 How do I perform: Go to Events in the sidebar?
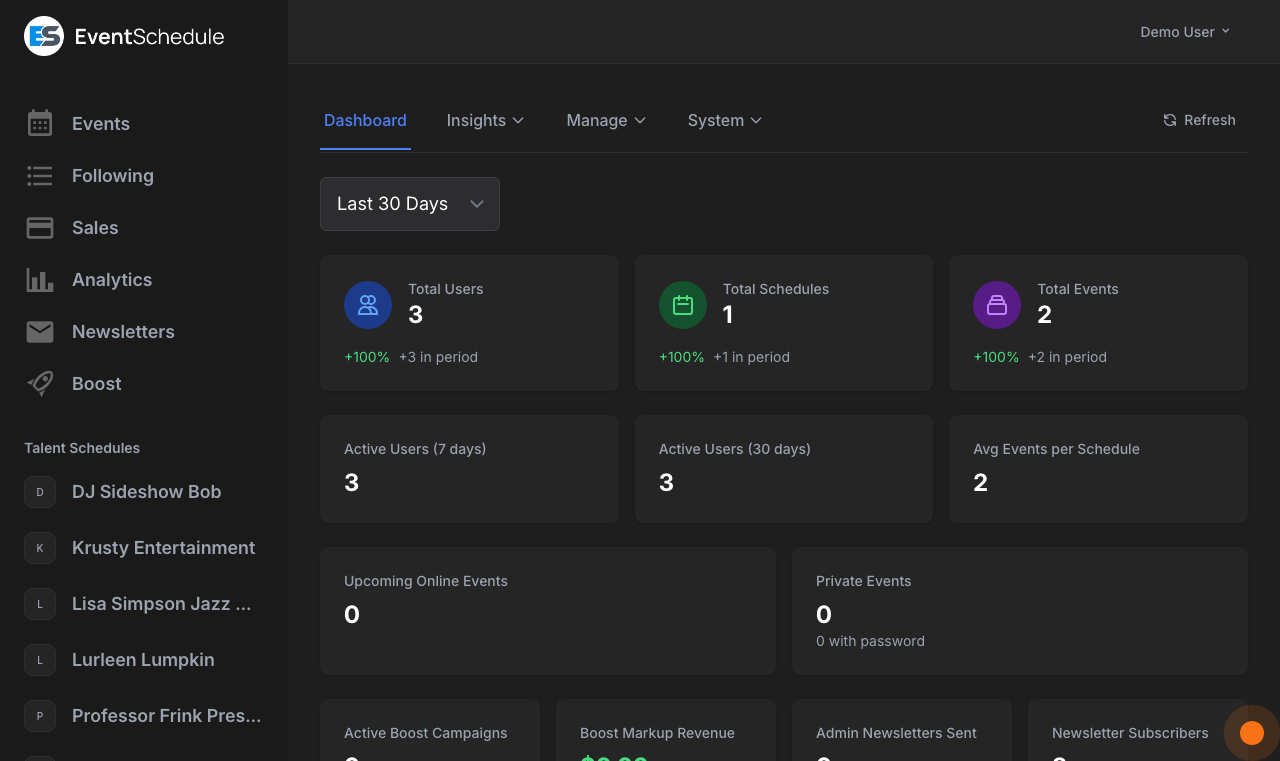(x=101, y=124)
